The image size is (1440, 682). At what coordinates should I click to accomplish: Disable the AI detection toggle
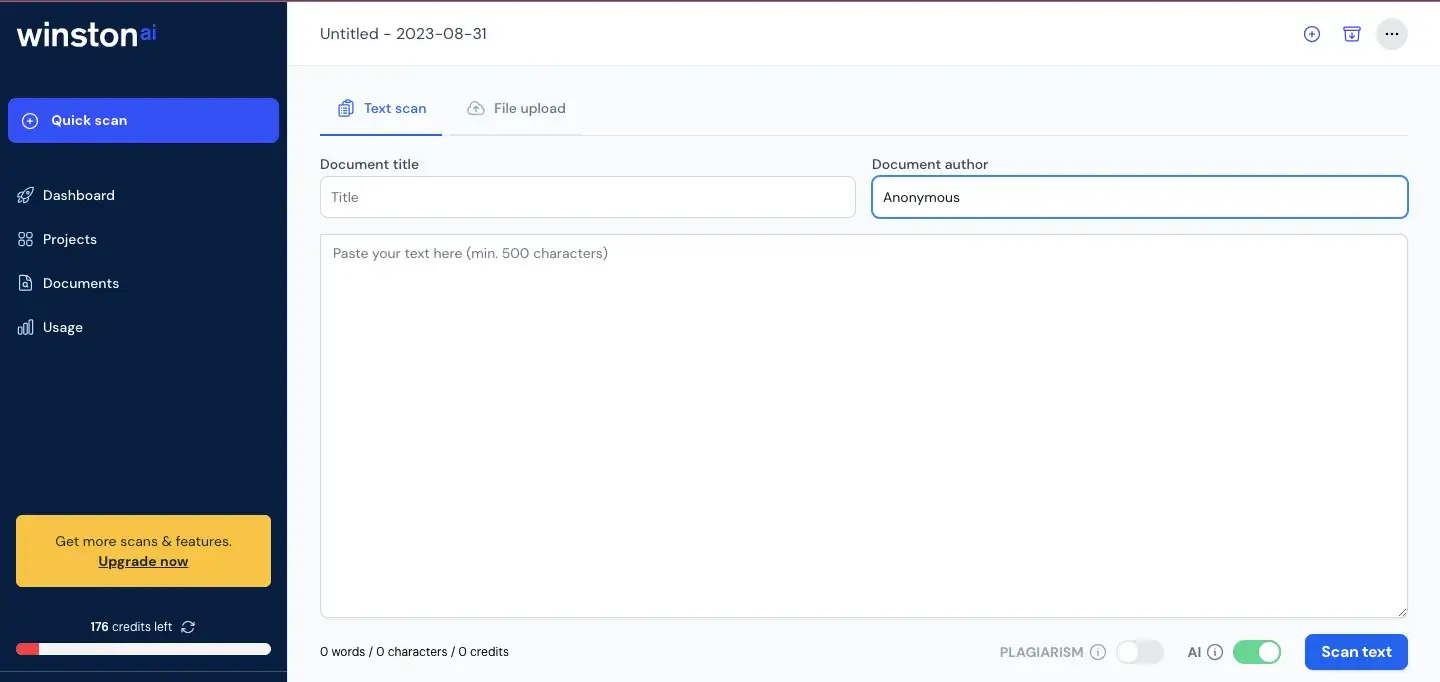tap(1257, 652)
